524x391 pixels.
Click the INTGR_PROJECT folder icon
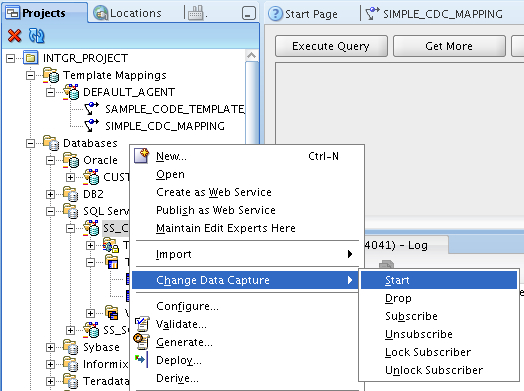(30, 58)
